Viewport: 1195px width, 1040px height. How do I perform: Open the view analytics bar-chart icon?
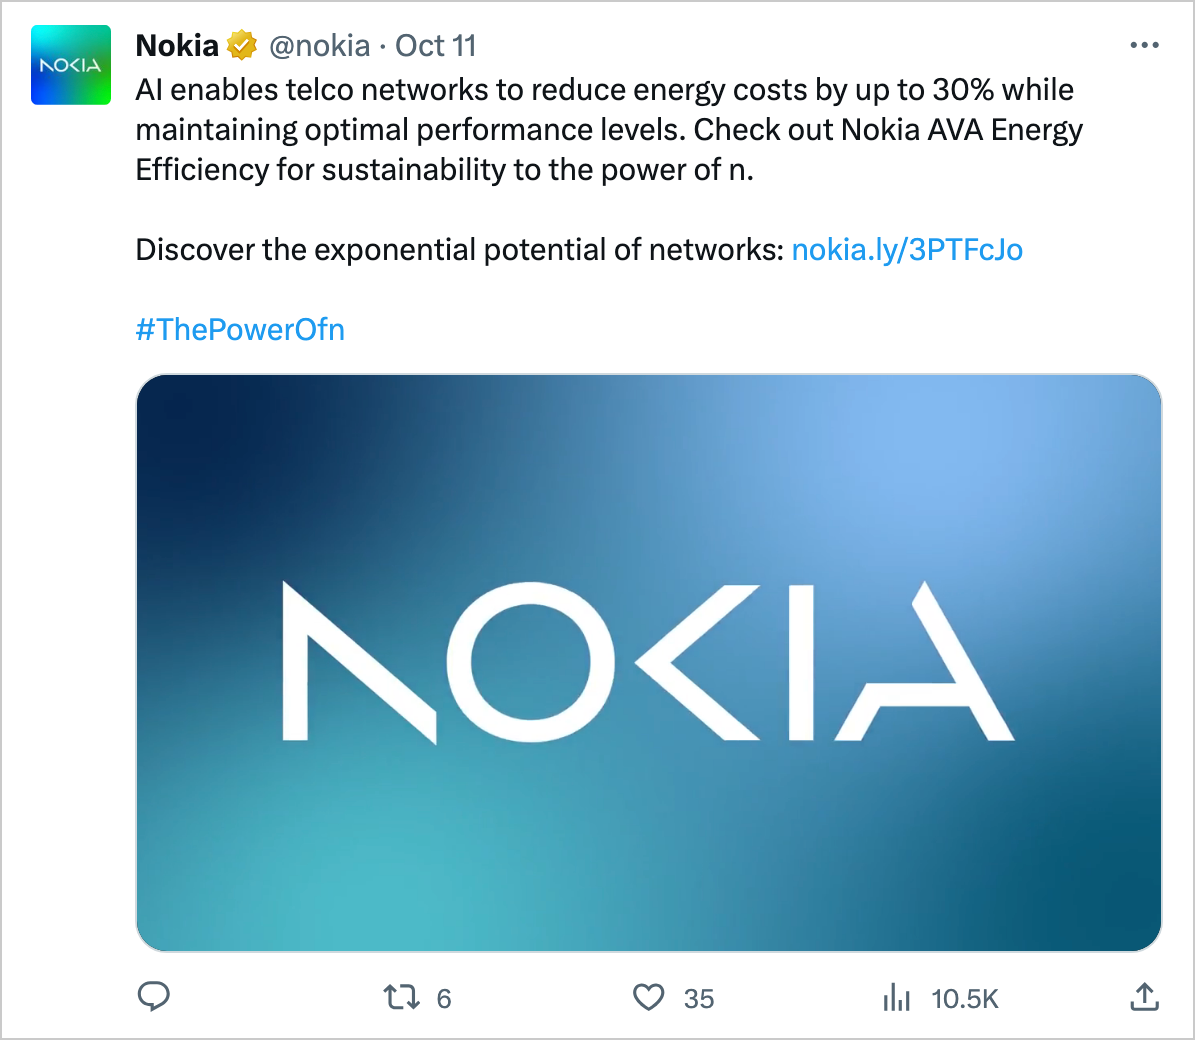click(896, 997)
